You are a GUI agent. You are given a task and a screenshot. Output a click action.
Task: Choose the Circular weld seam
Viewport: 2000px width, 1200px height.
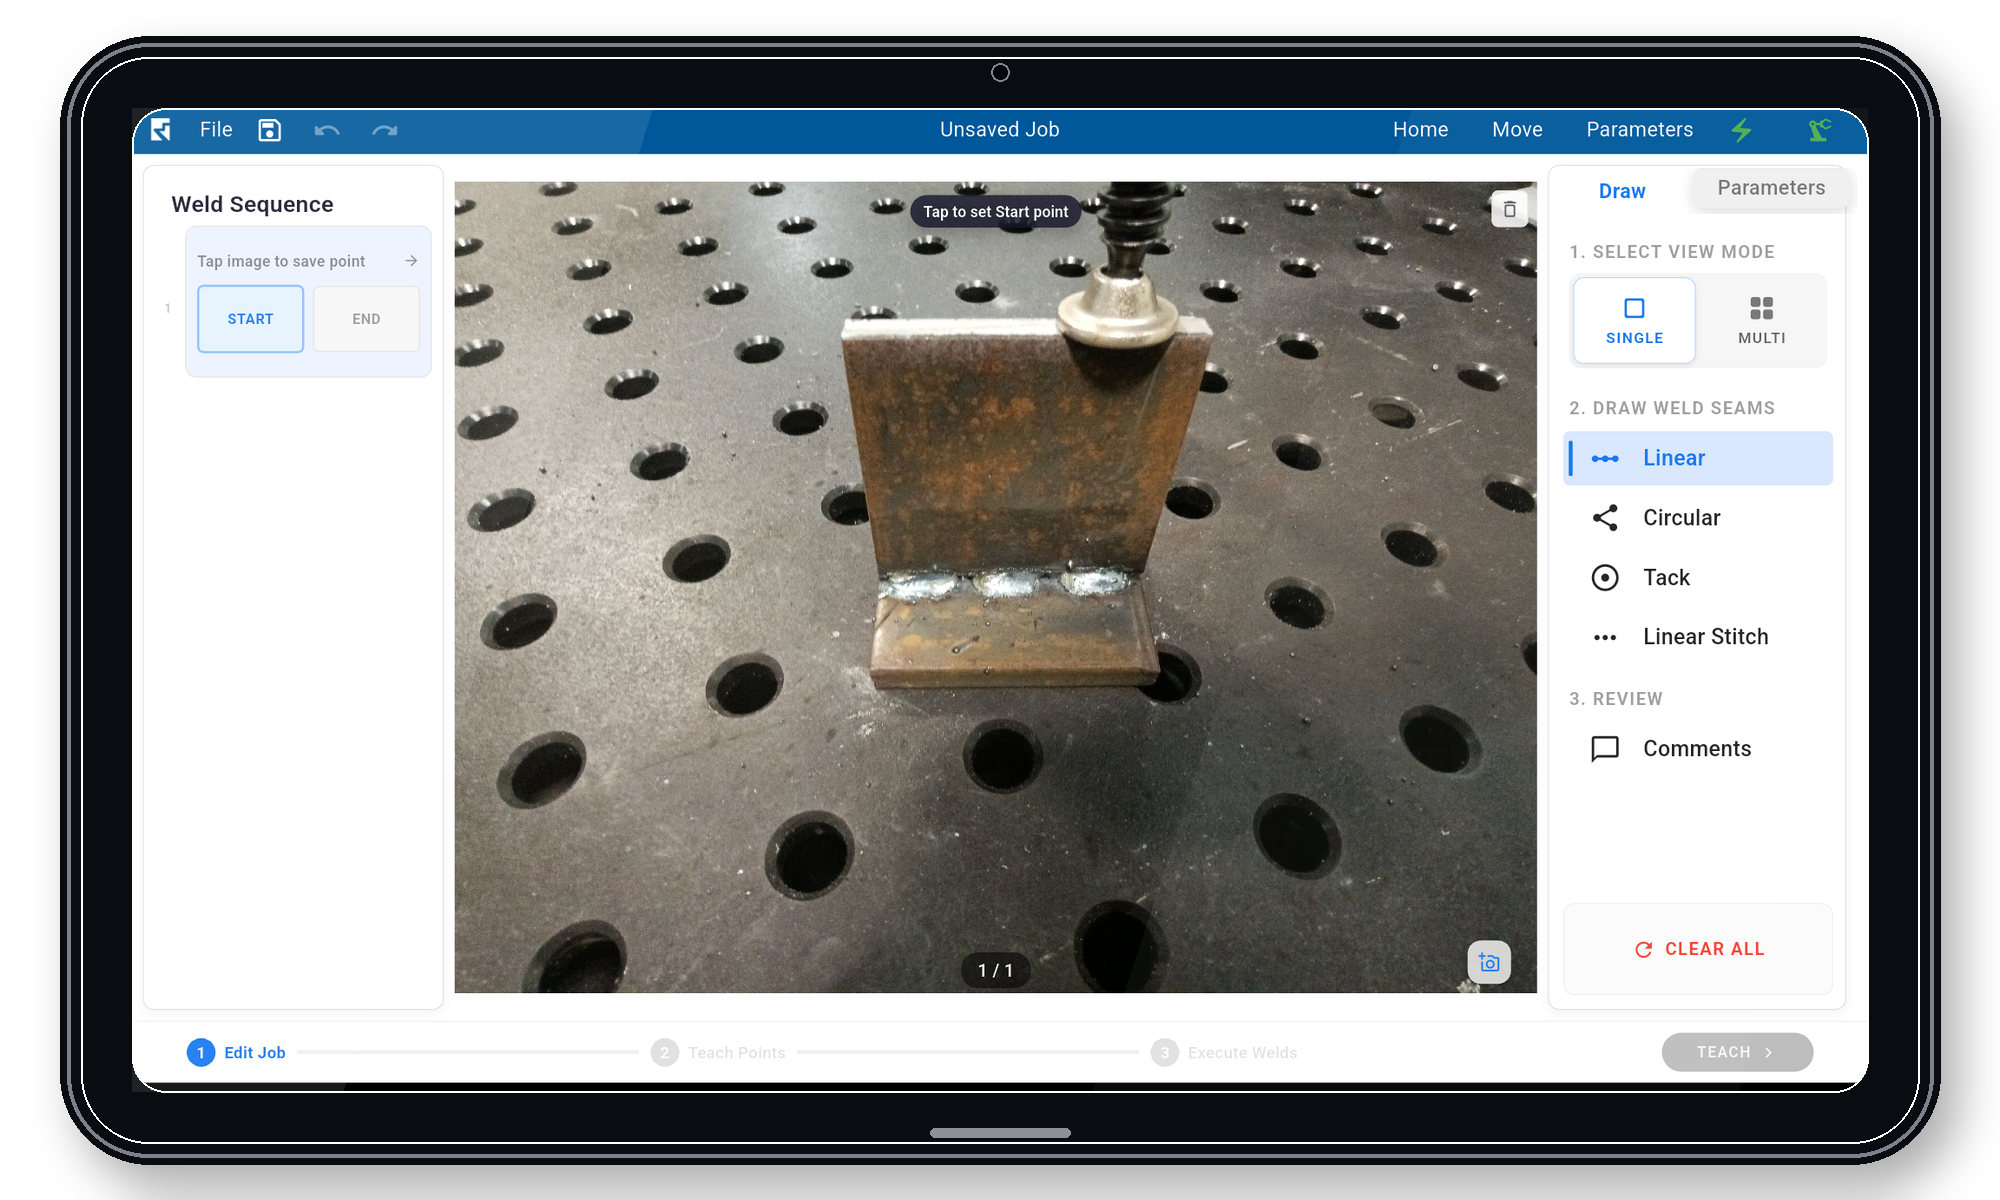tap(1698, 518)
